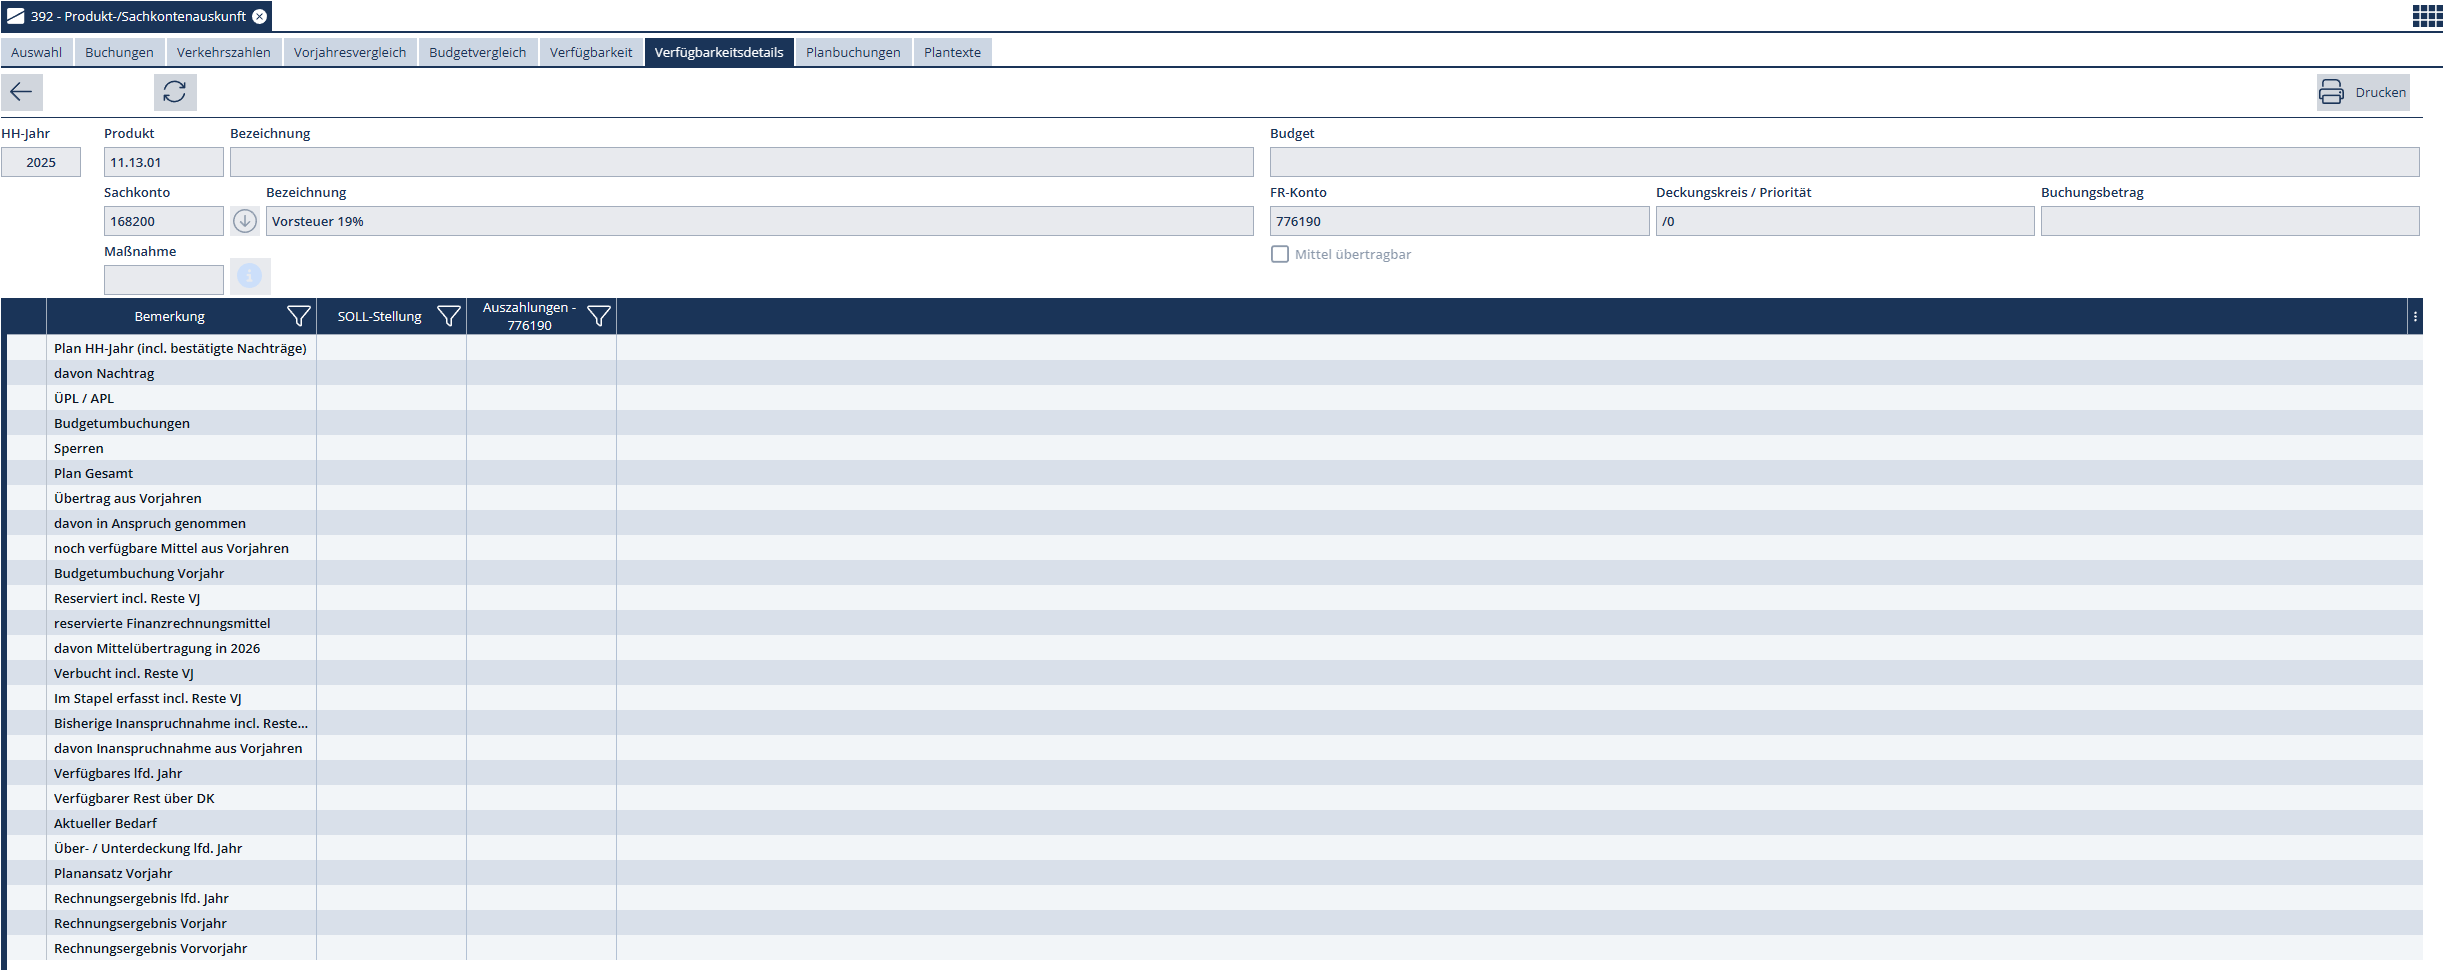This screenshot has height=970, width=2450.
Task: Go to the Vorjahresvergleich tab
Action: (x=350, y=52)
